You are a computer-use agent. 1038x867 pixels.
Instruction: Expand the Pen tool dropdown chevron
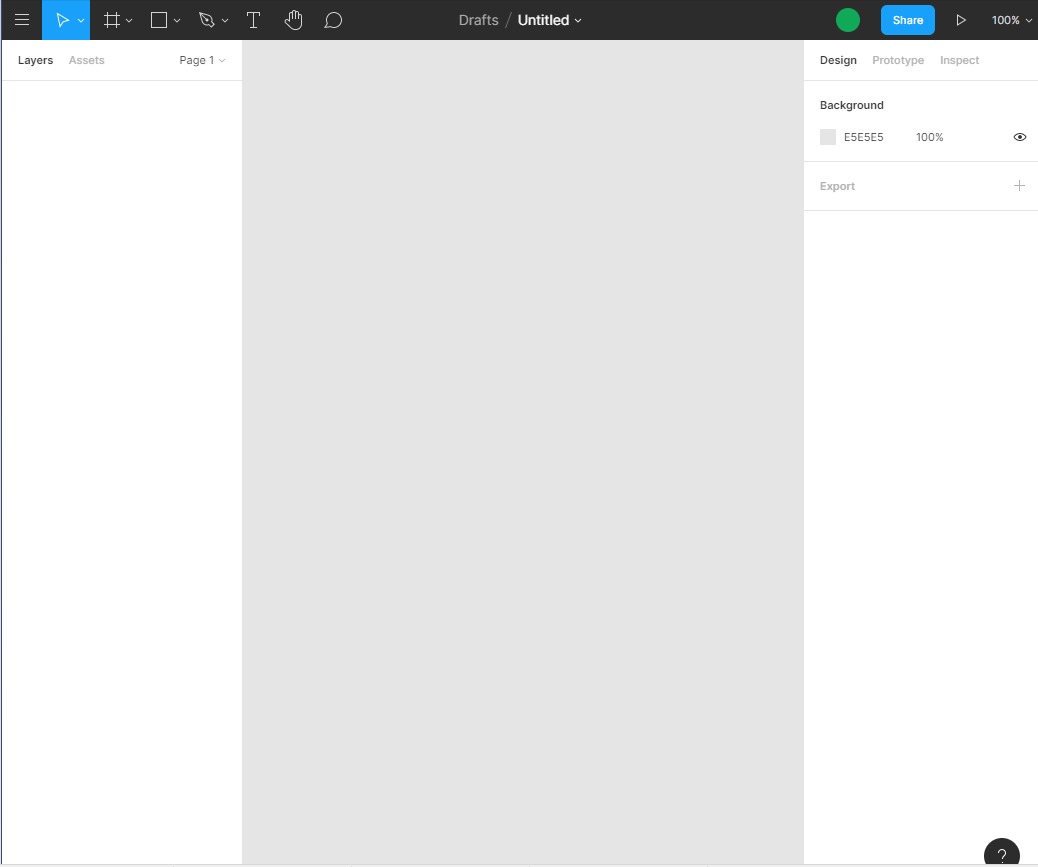click(x=225, y=21)
